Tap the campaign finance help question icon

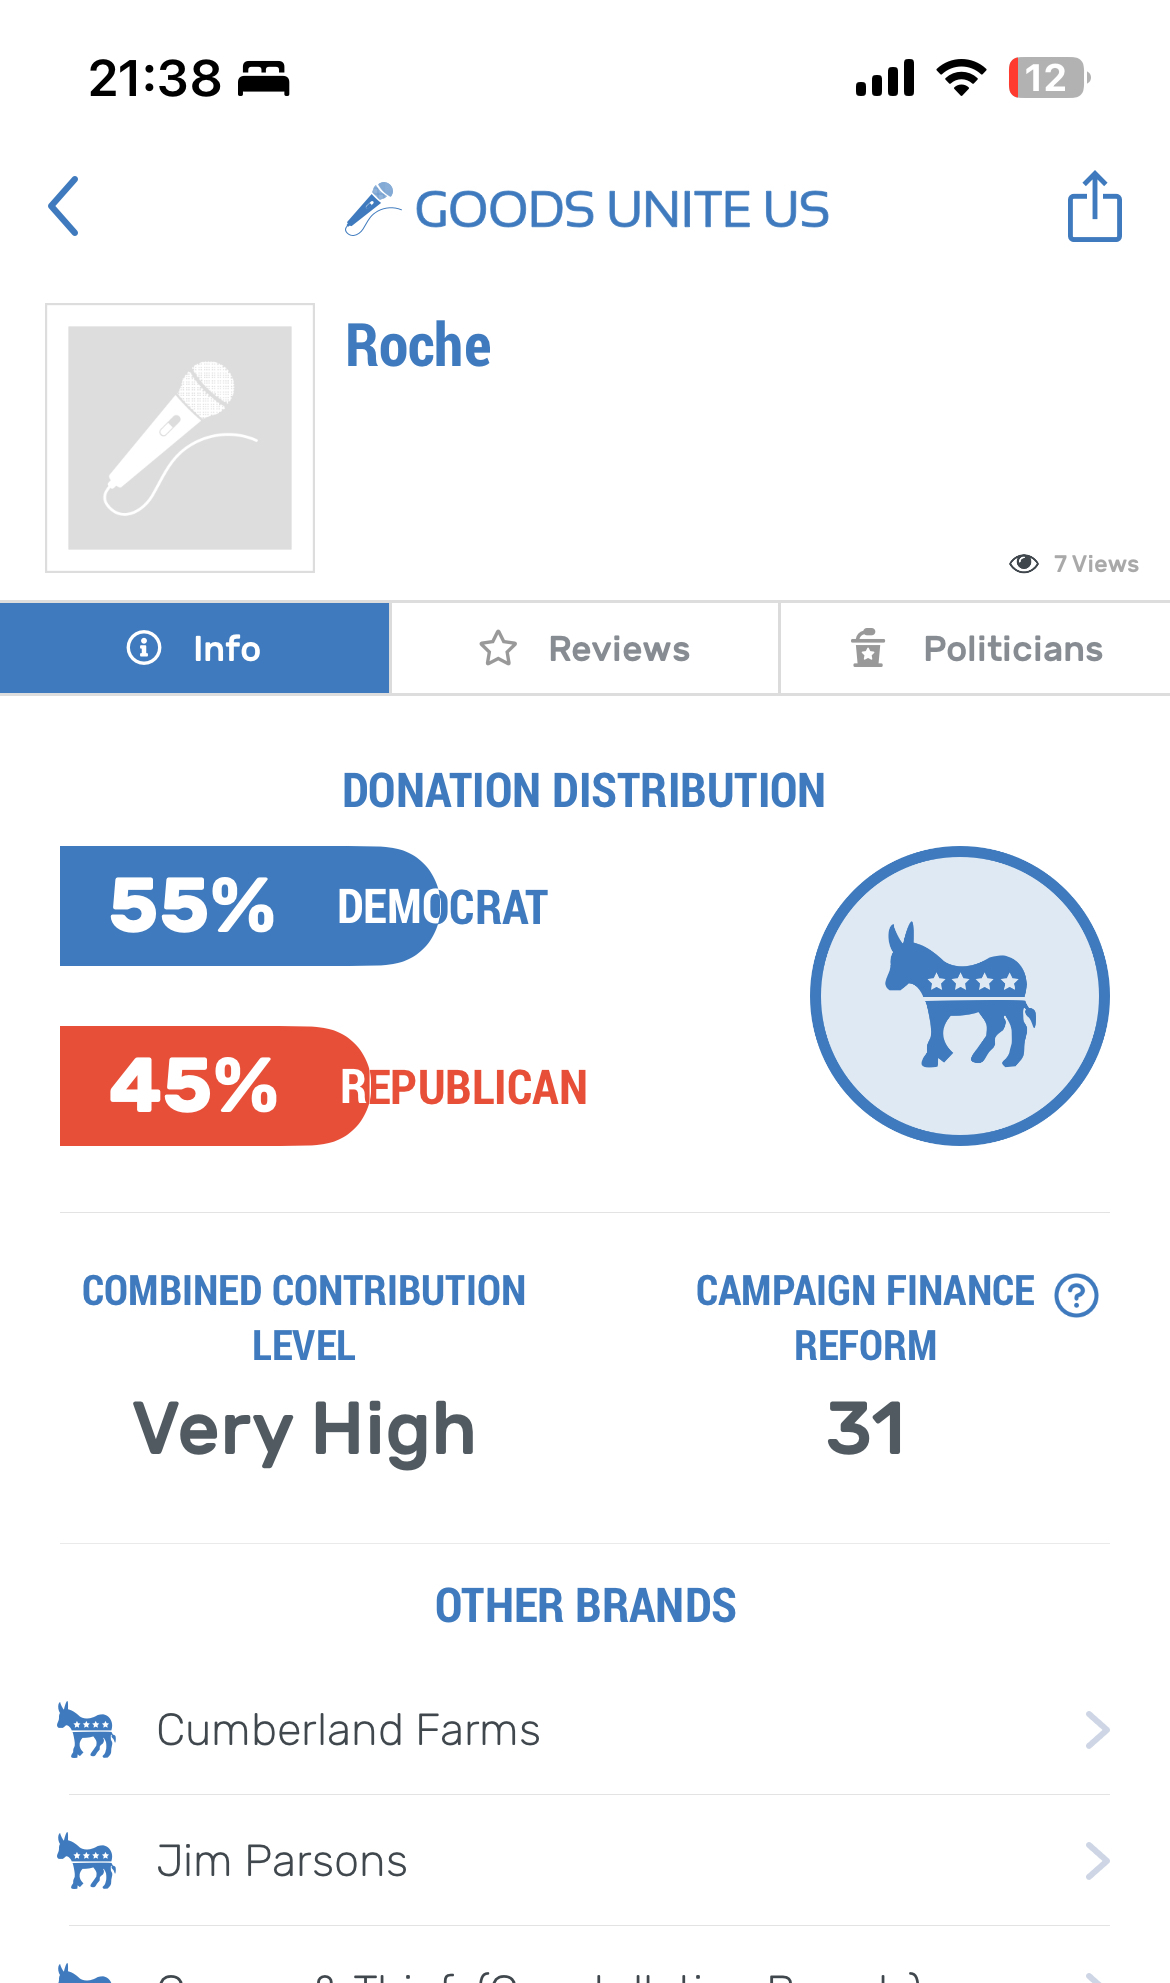[1076, 1296]
